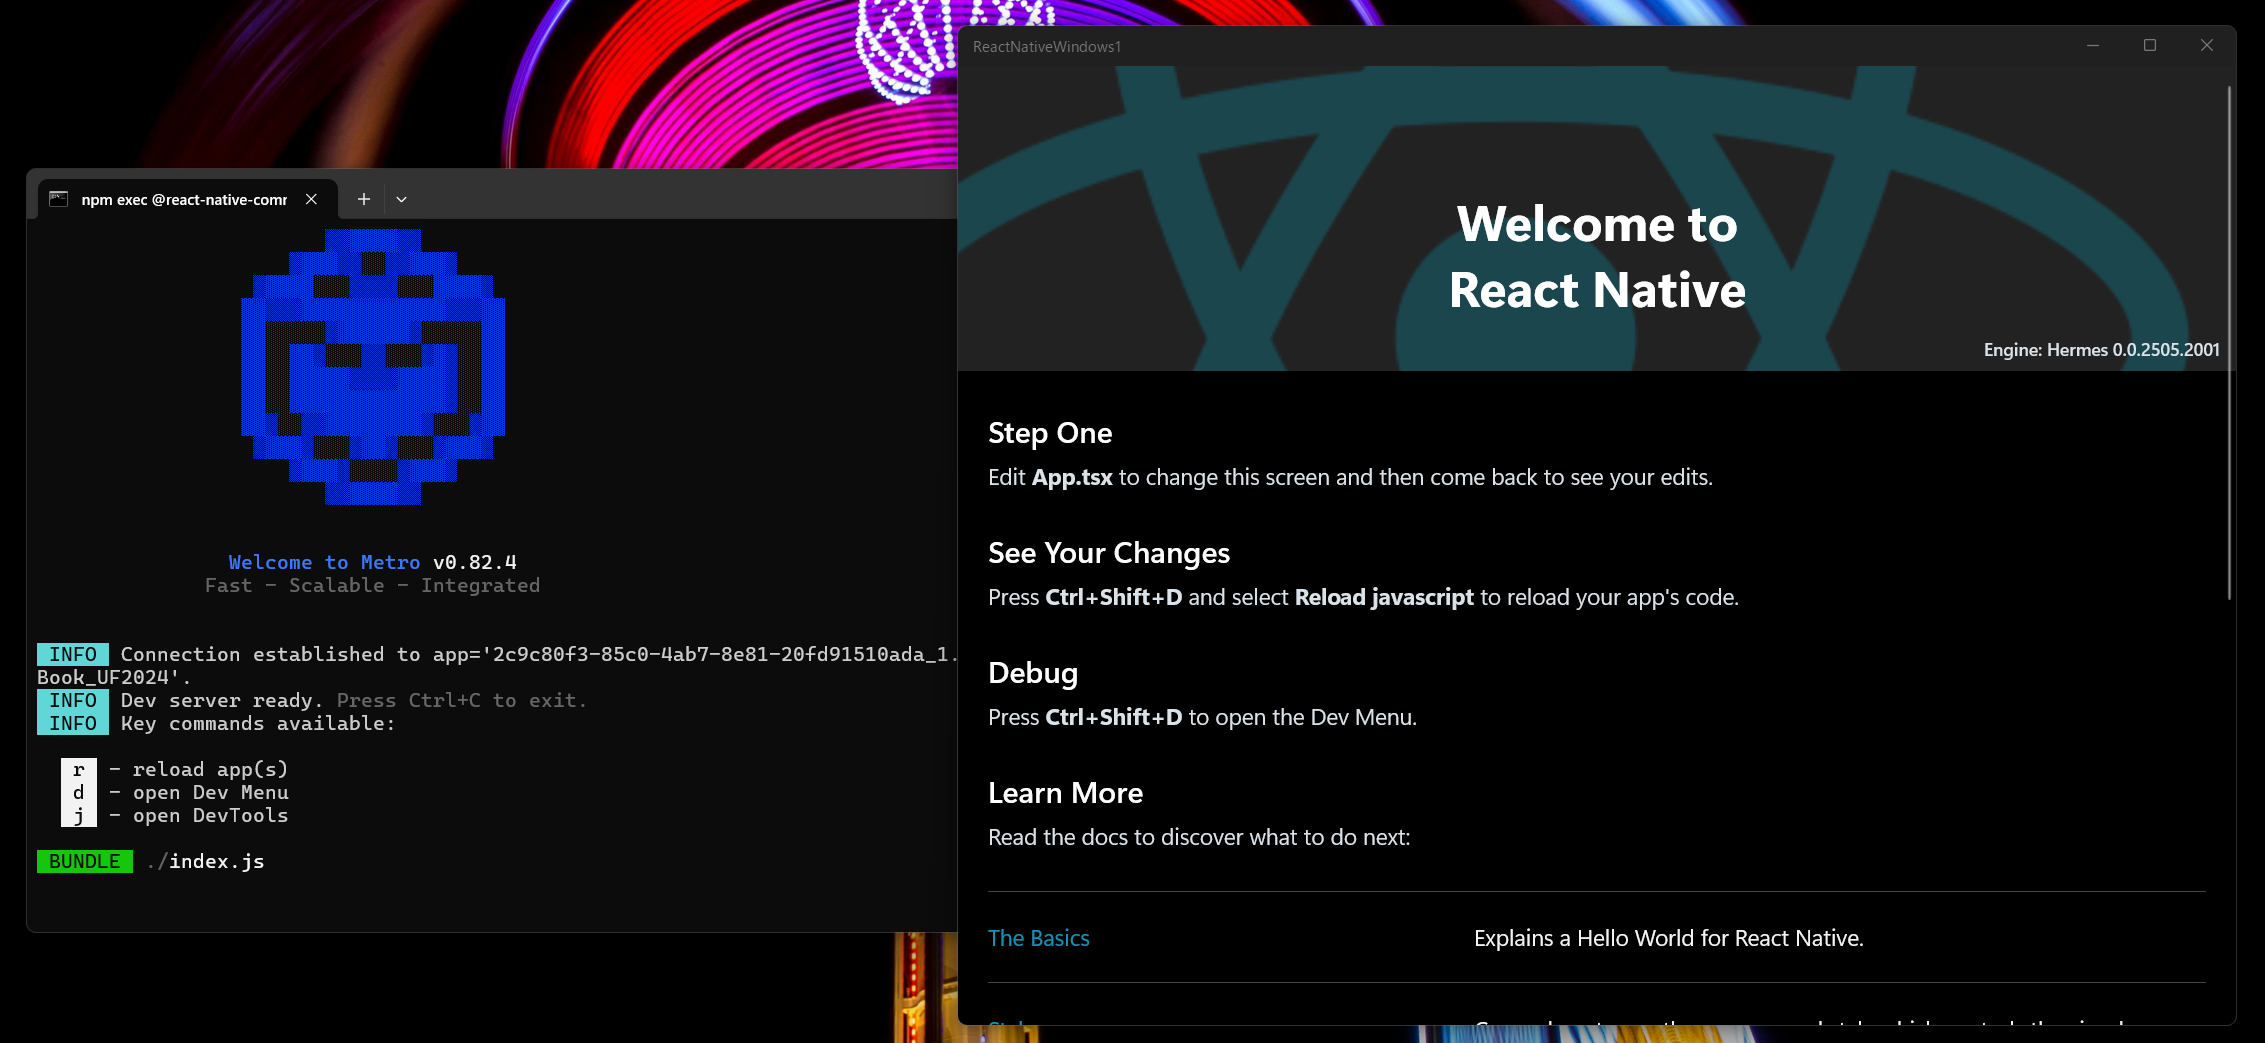Click './index.js' in the terminal
The image size is (2265, 1043).
[x=205, y=862]
